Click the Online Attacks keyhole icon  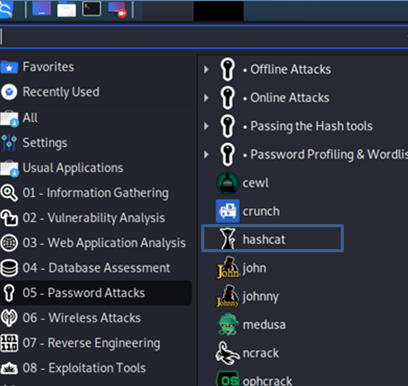228,98
